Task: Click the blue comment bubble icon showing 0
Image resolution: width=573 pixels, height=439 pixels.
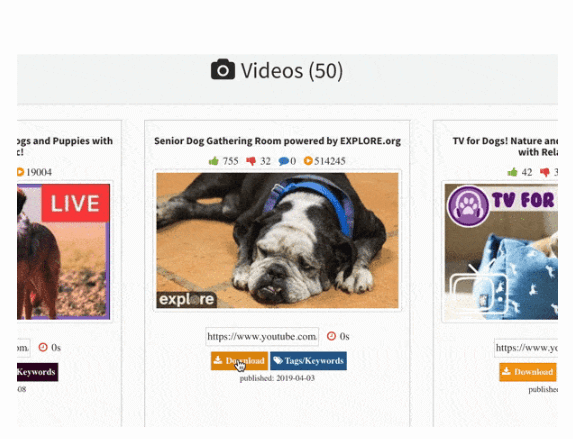Action: pyautogui.click(x=284, y=161)
